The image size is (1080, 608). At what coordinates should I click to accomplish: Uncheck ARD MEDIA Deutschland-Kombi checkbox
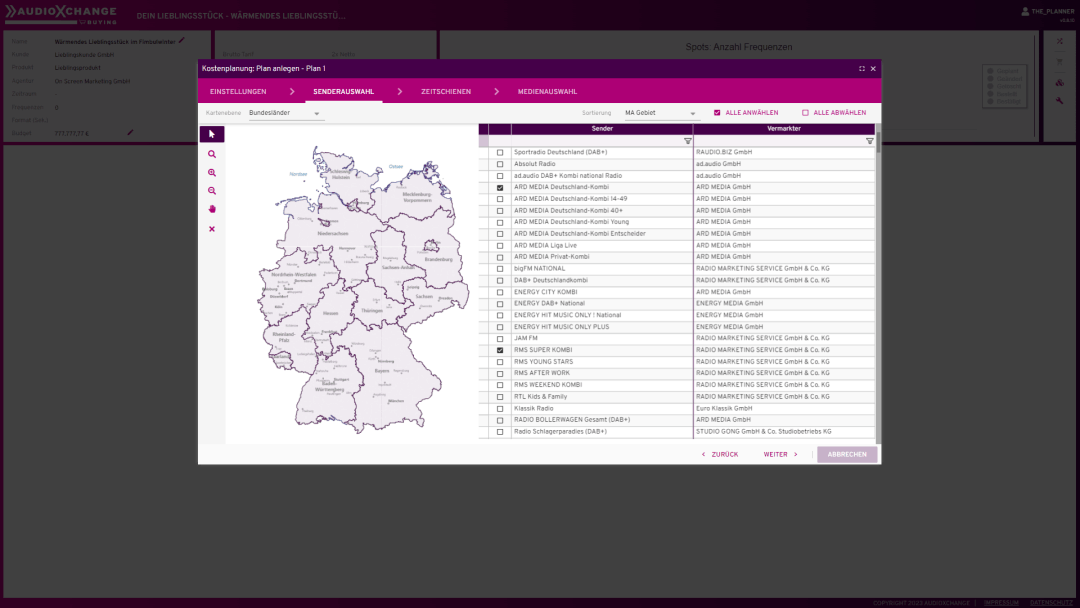coord(500,187)
